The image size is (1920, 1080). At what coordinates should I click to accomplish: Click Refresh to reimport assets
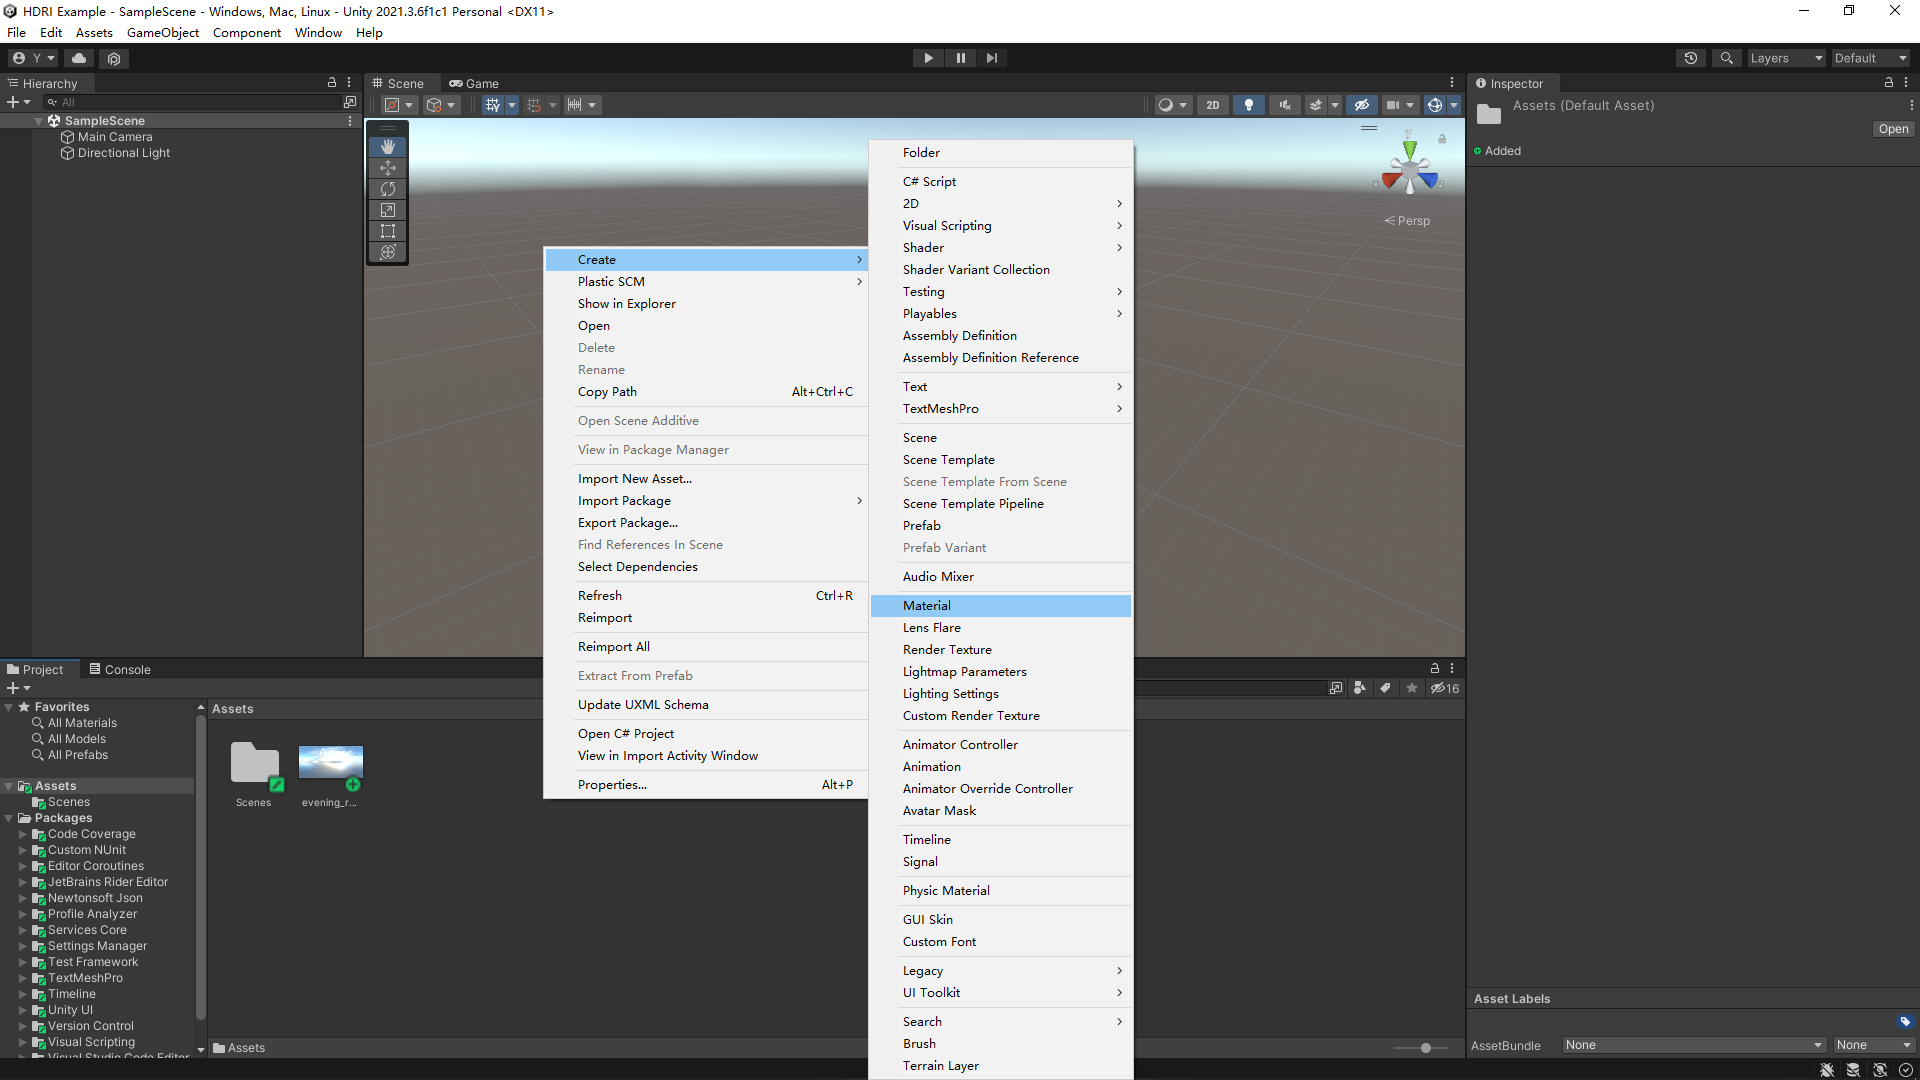tap(600, 595)
